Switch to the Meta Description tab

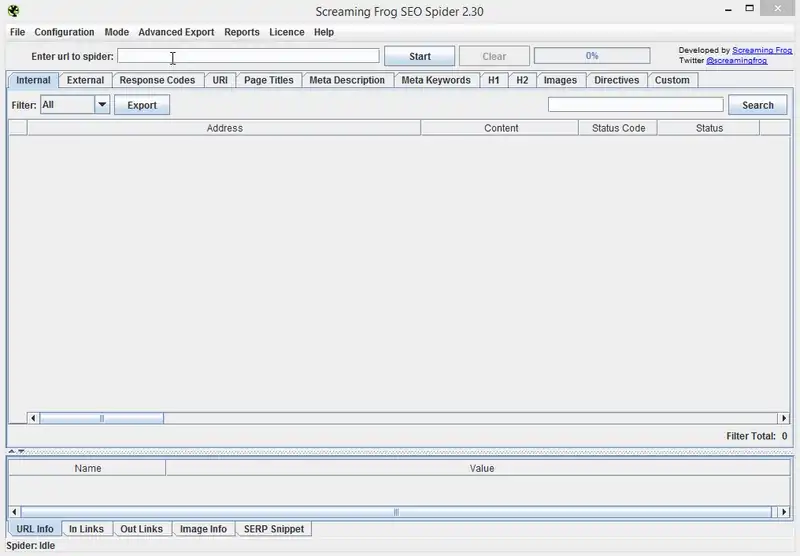(x=347, y=80)
